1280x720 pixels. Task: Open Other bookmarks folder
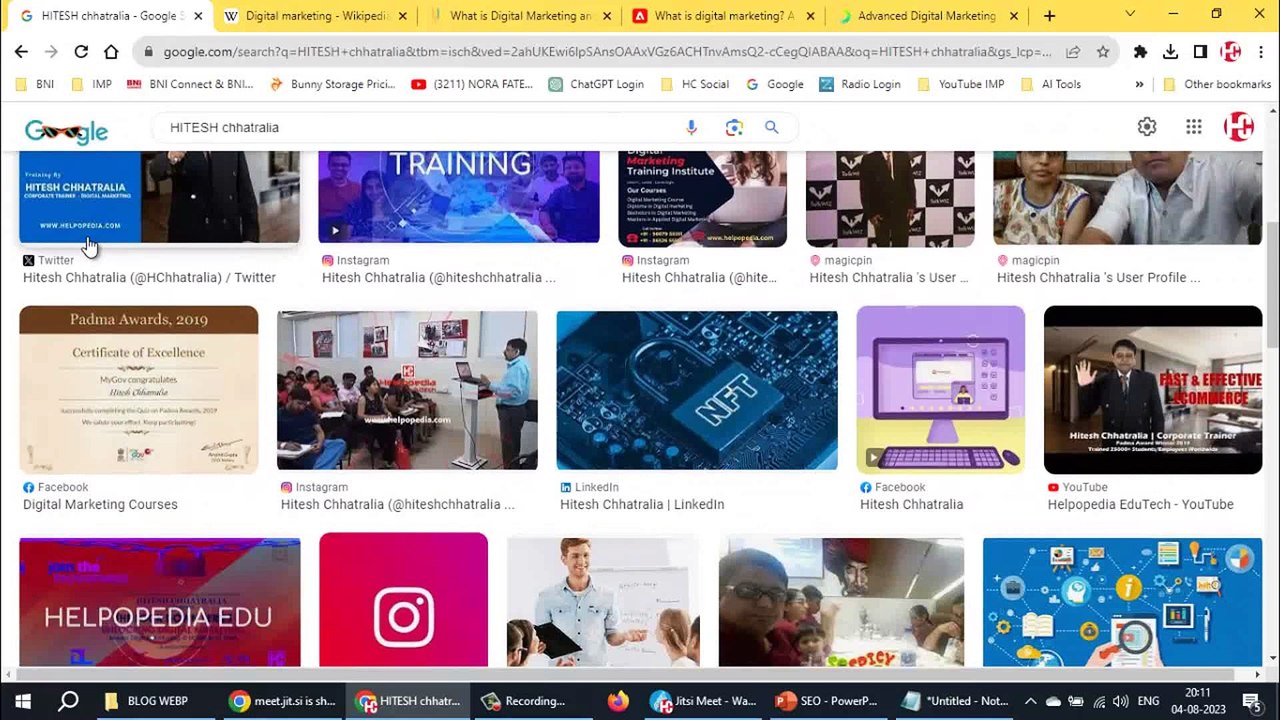tap(1217, 84)
